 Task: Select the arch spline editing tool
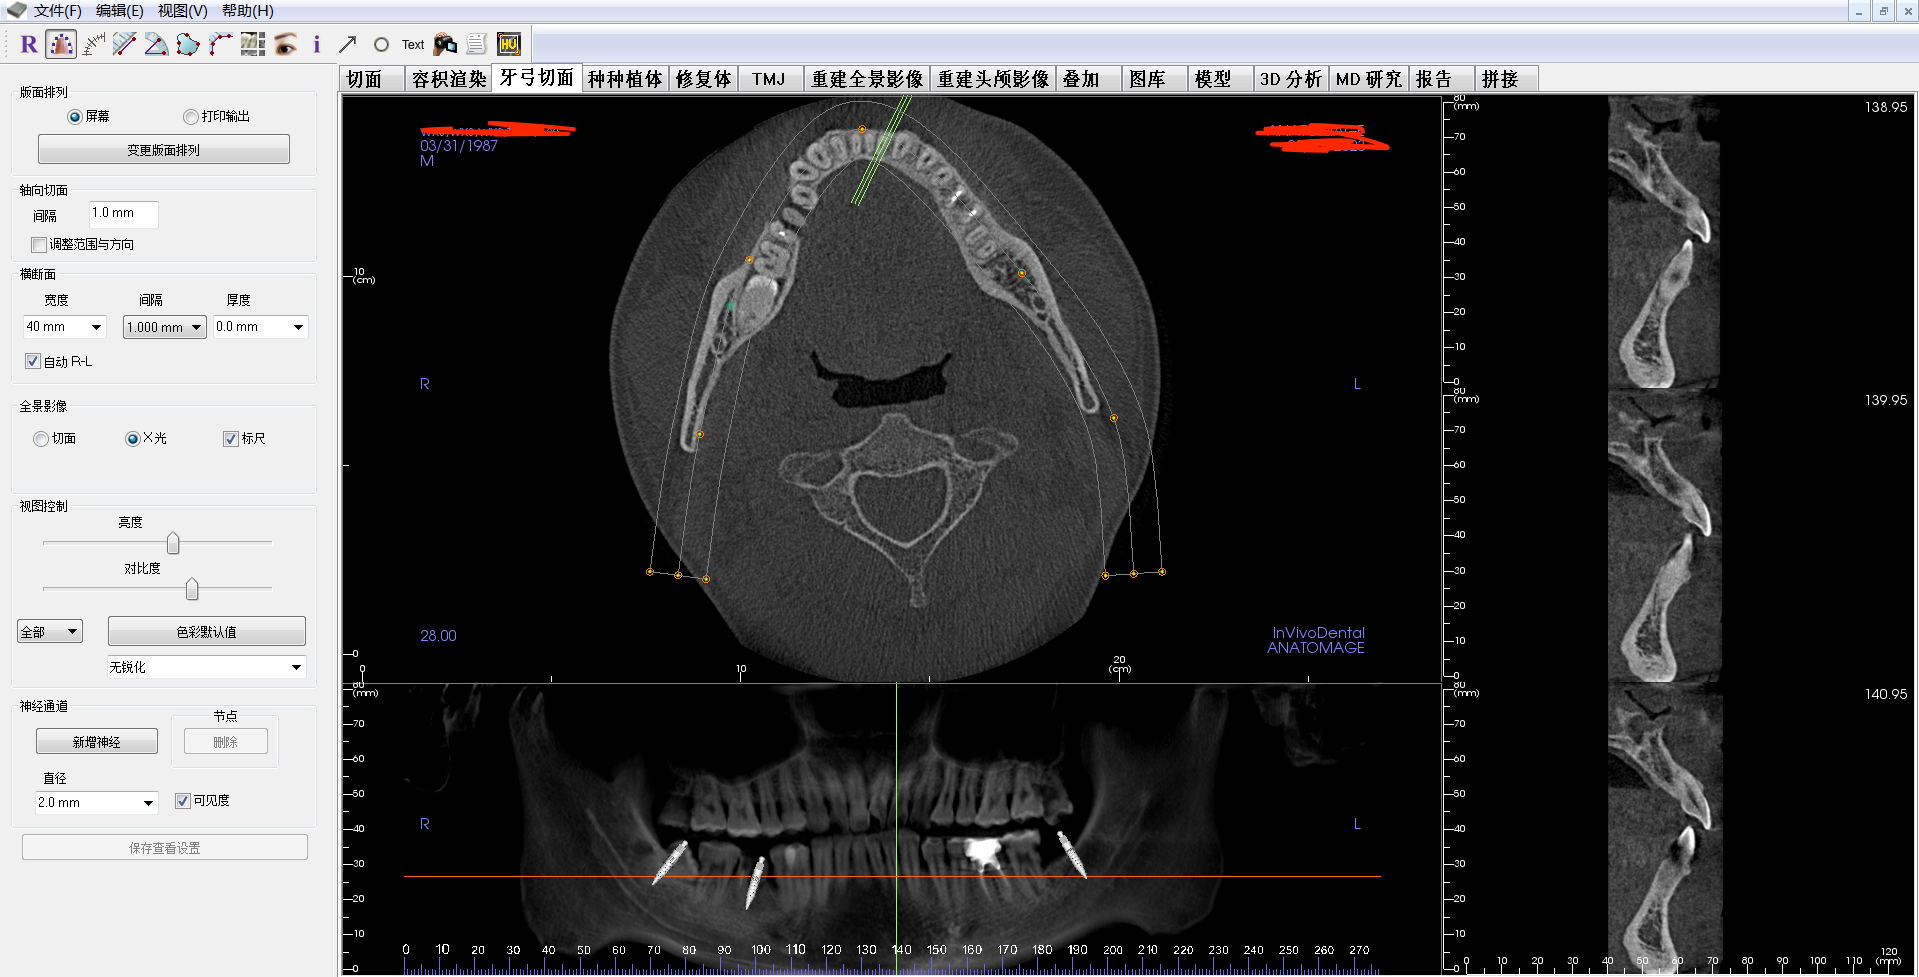(60, 44)
